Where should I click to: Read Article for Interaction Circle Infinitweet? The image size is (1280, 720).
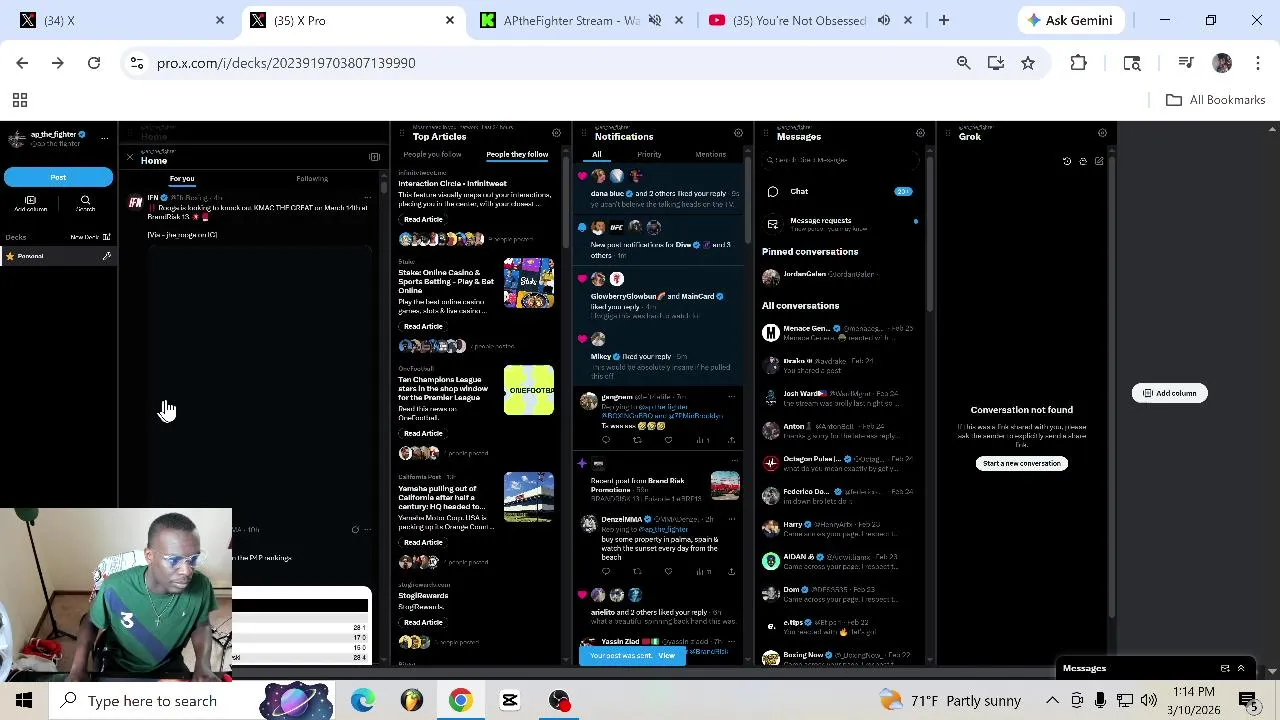(x=423, y=219)
